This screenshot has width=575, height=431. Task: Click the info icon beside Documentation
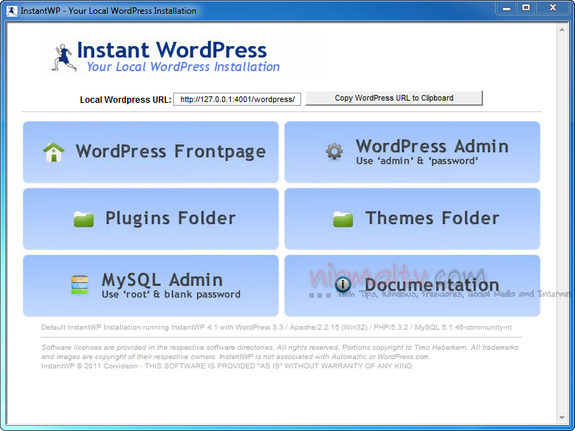(343, 284)
